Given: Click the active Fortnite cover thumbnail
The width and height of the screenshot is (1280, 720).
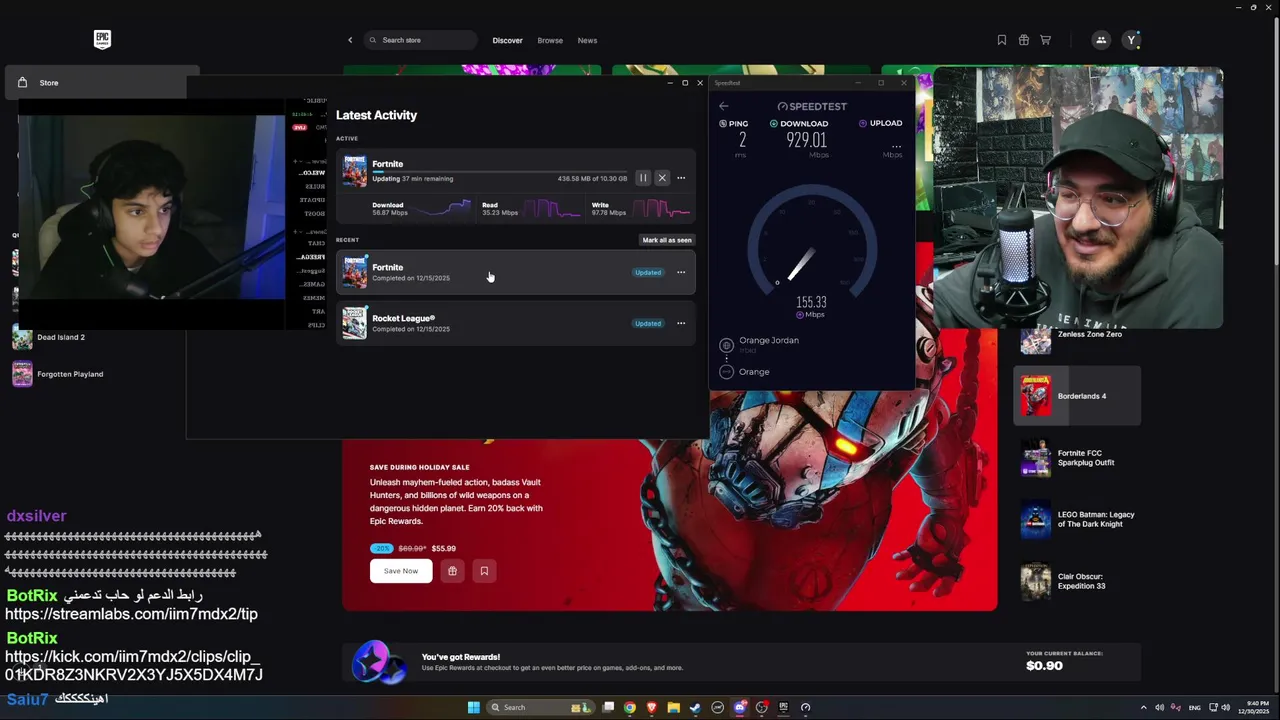Looking at the screenshot, I should point(355,171).
